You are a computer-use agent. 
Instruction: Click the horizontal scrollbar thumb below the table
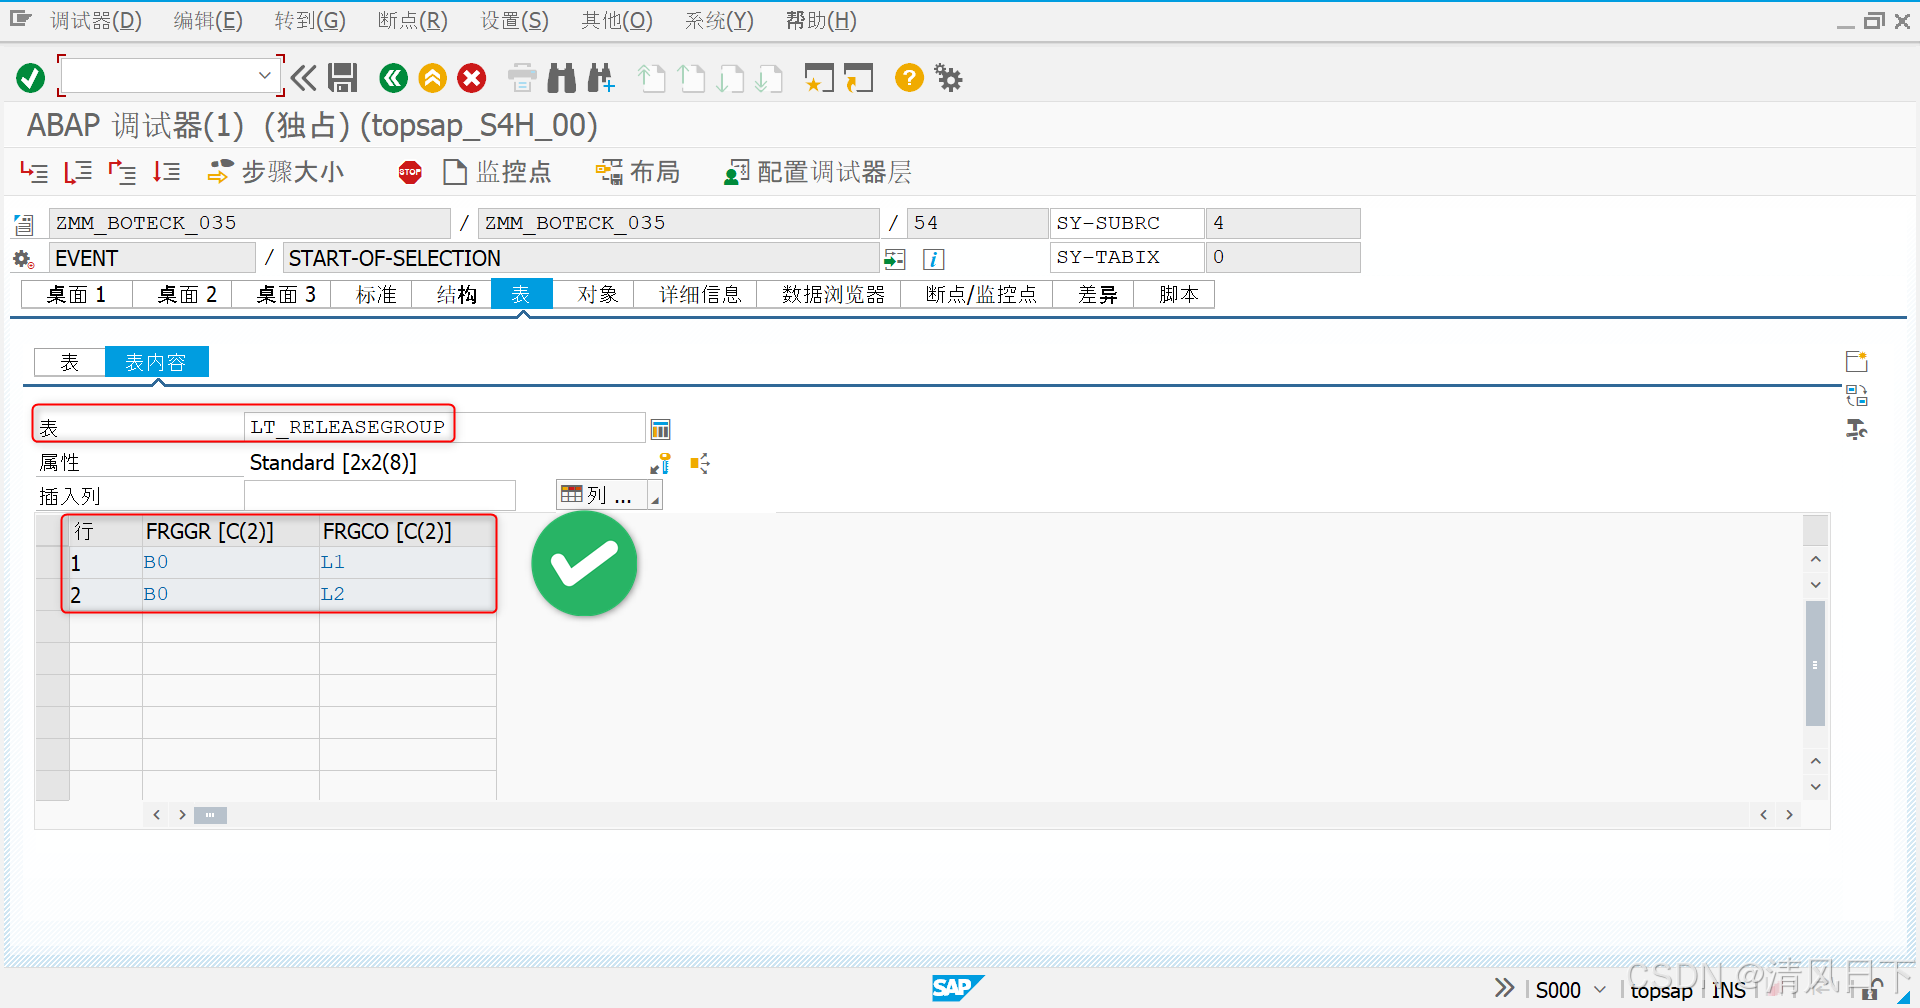tap(210, 815)
